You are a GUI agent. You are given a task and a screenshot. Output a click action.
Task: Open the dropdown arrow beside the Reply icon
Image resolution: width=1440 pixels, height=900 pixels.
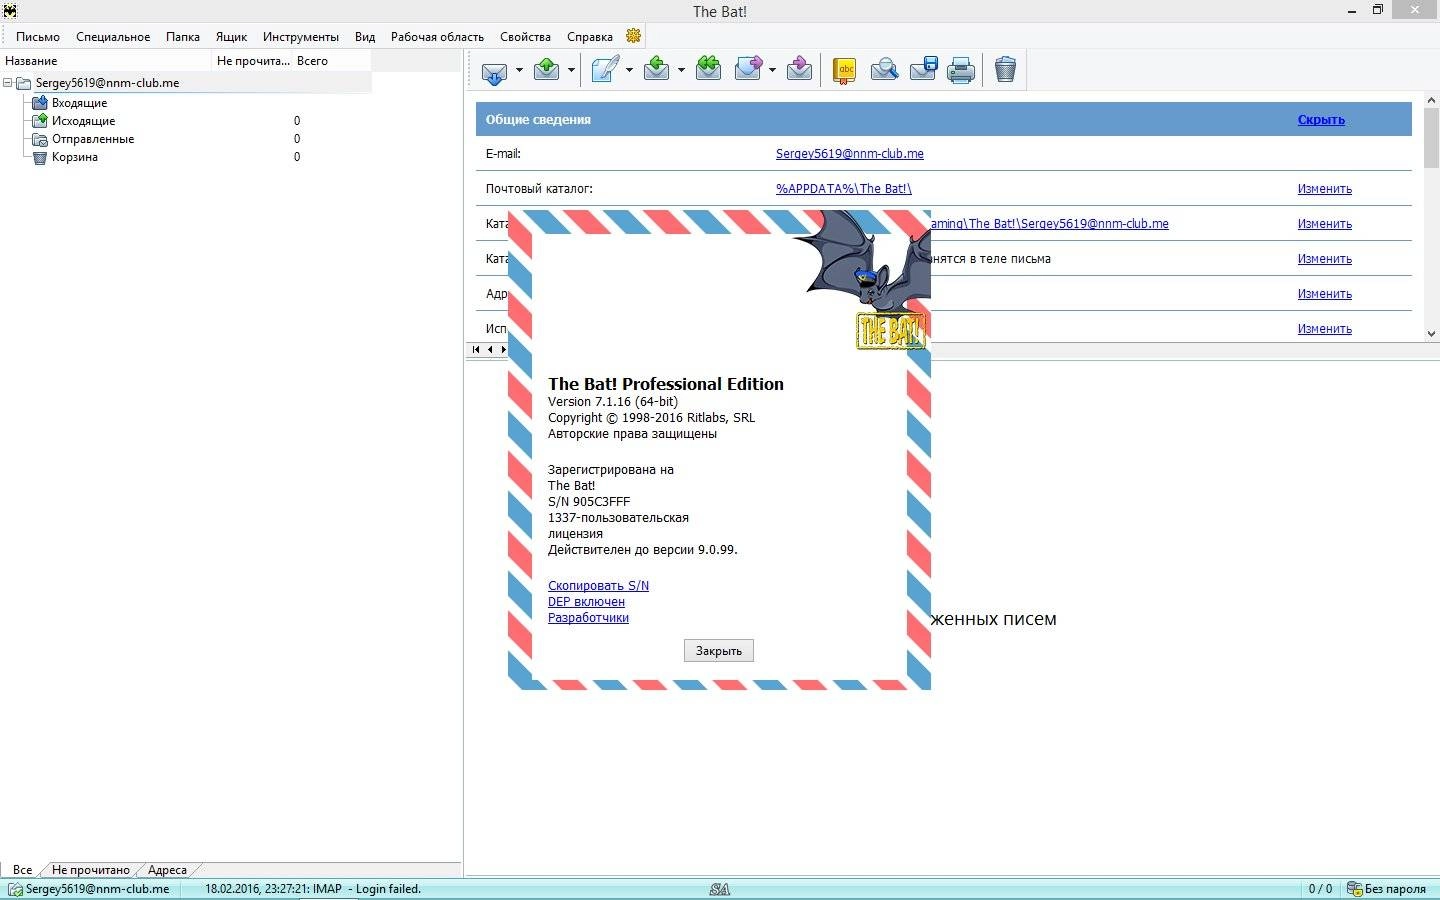click(x=681, y=70)
